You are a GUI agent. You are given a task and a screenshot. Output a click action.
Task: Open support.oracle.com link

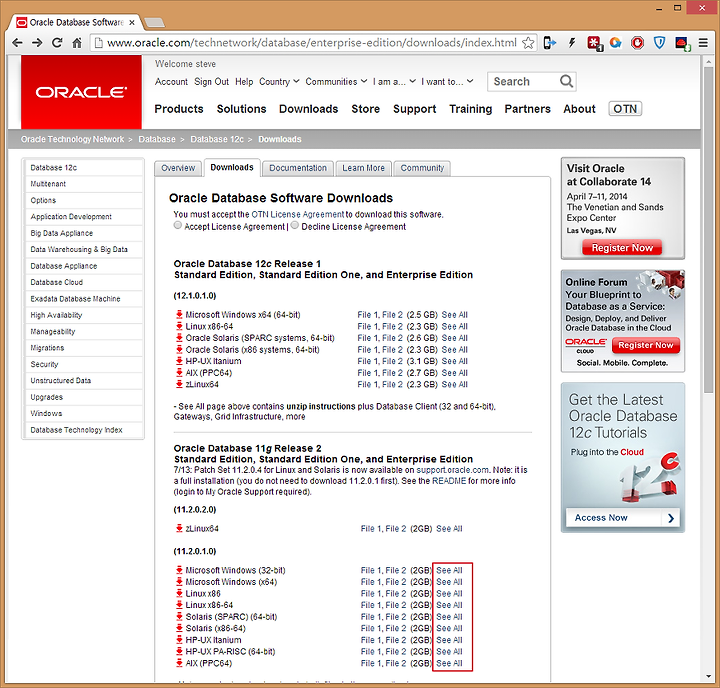(x=452, y=470)
